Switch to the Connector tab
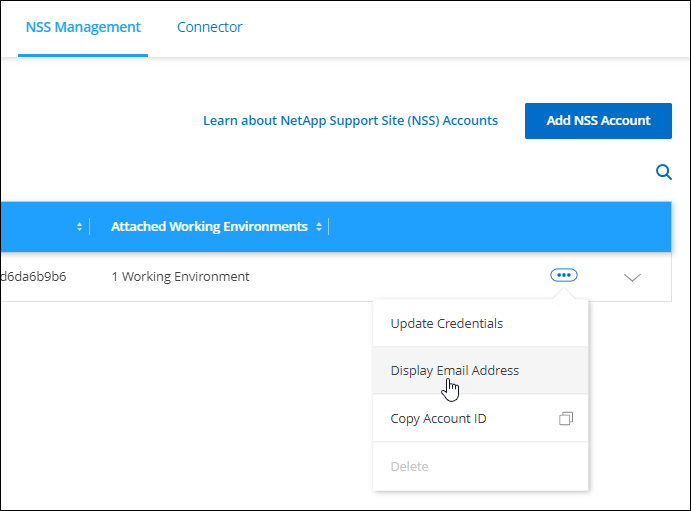 click(x=209, y=27)
